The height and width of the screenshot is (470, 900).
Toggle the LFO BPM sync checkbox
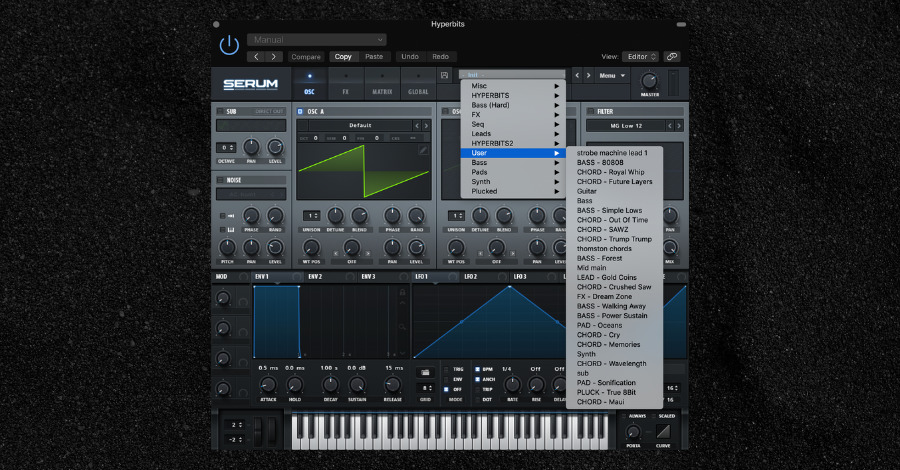click(478, 369)
